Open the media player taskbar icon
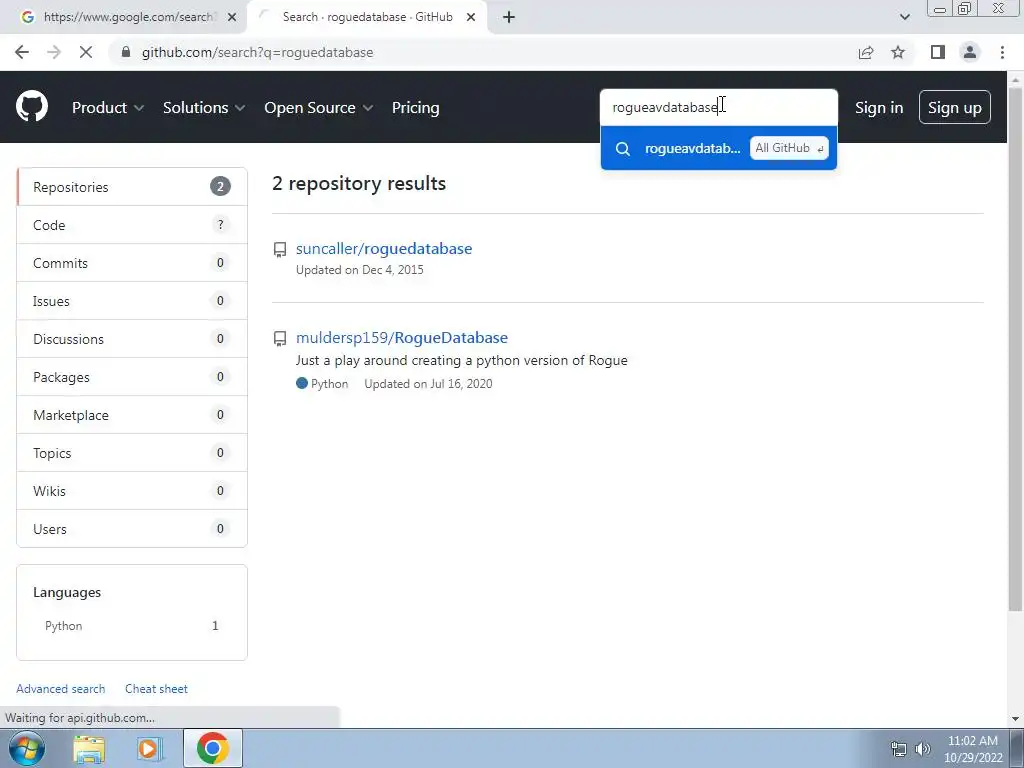Screen dimensions: 1024x768 [149, 748]
